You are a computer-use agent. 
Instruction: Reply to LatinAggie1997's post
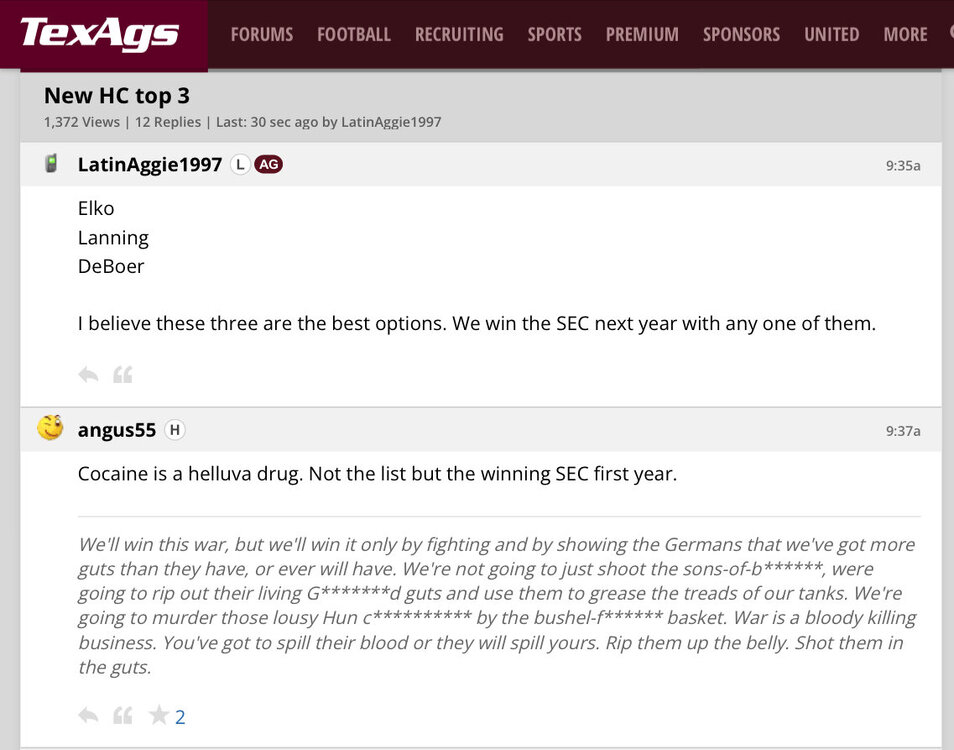point(88,375)
